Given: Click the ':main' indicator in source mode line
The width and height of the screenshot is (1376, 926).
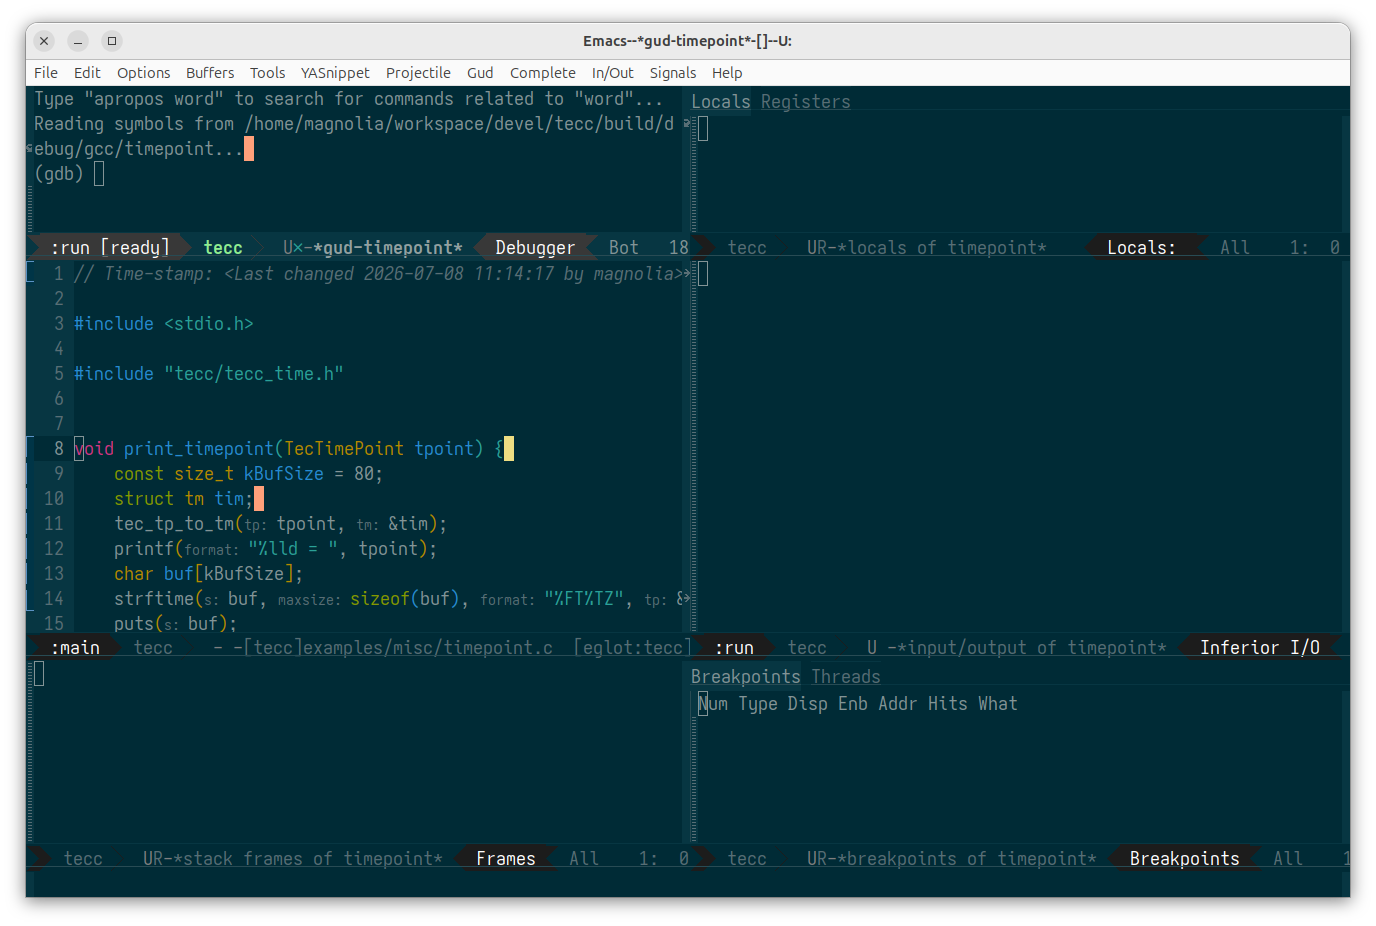Looking at the screenshot, I should [75, 648].
